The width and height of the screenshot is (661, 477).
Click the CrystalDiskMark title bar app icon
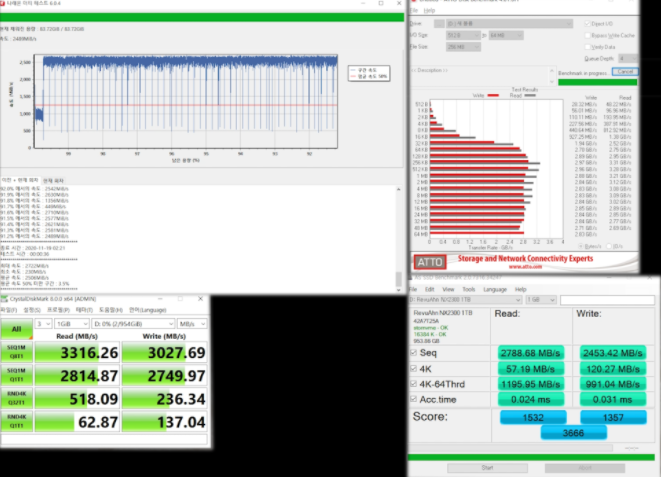4,299
